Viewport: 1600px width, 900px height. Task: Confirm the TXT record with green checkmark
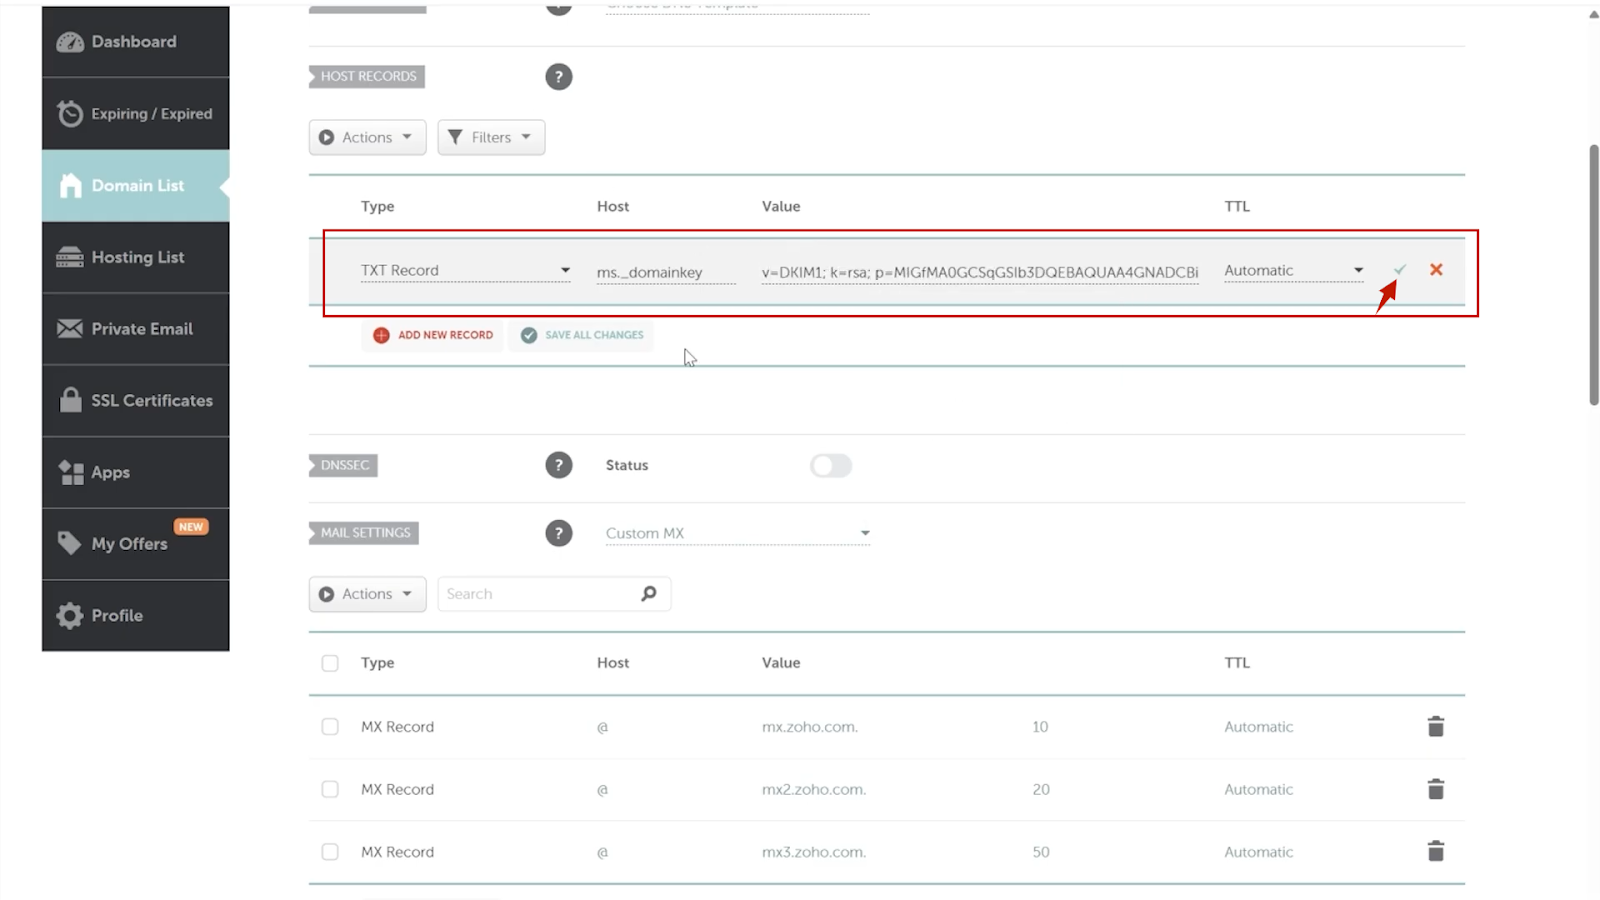click(x=1400, y=270)
